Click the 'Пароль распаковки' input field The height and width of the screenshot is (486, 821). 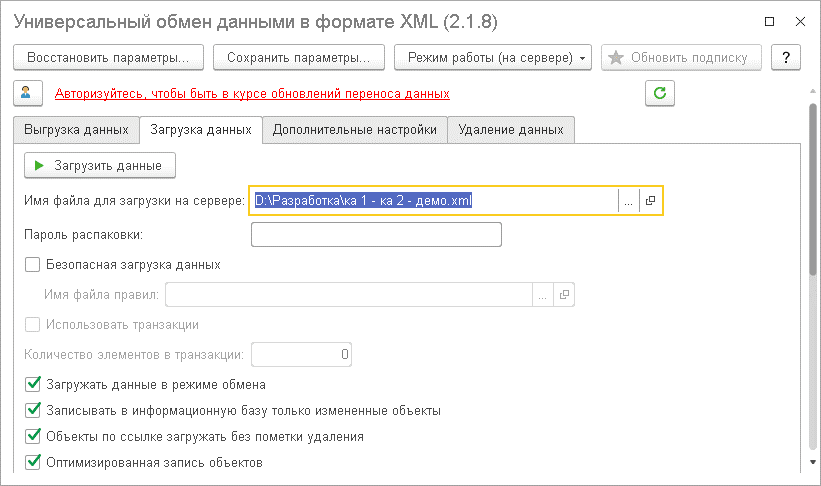click(x=376, y=235)
